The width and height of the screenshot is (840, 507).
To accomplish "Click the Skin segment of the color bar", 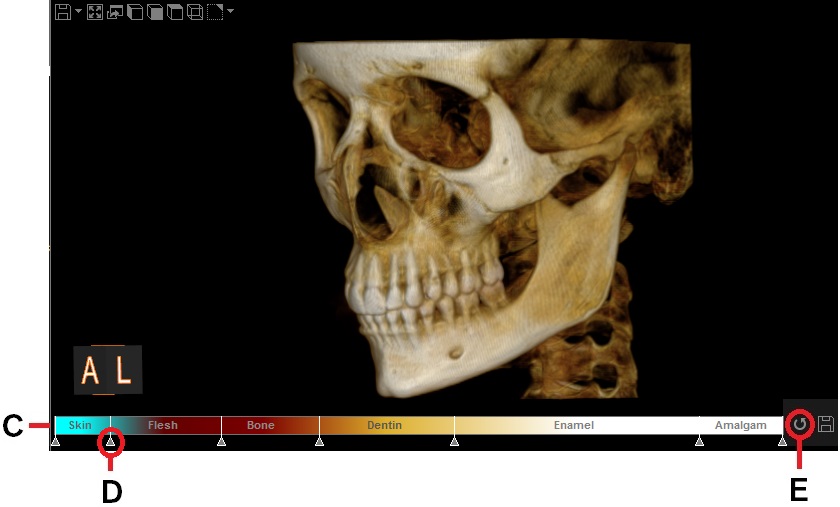I will click(82, 425).
